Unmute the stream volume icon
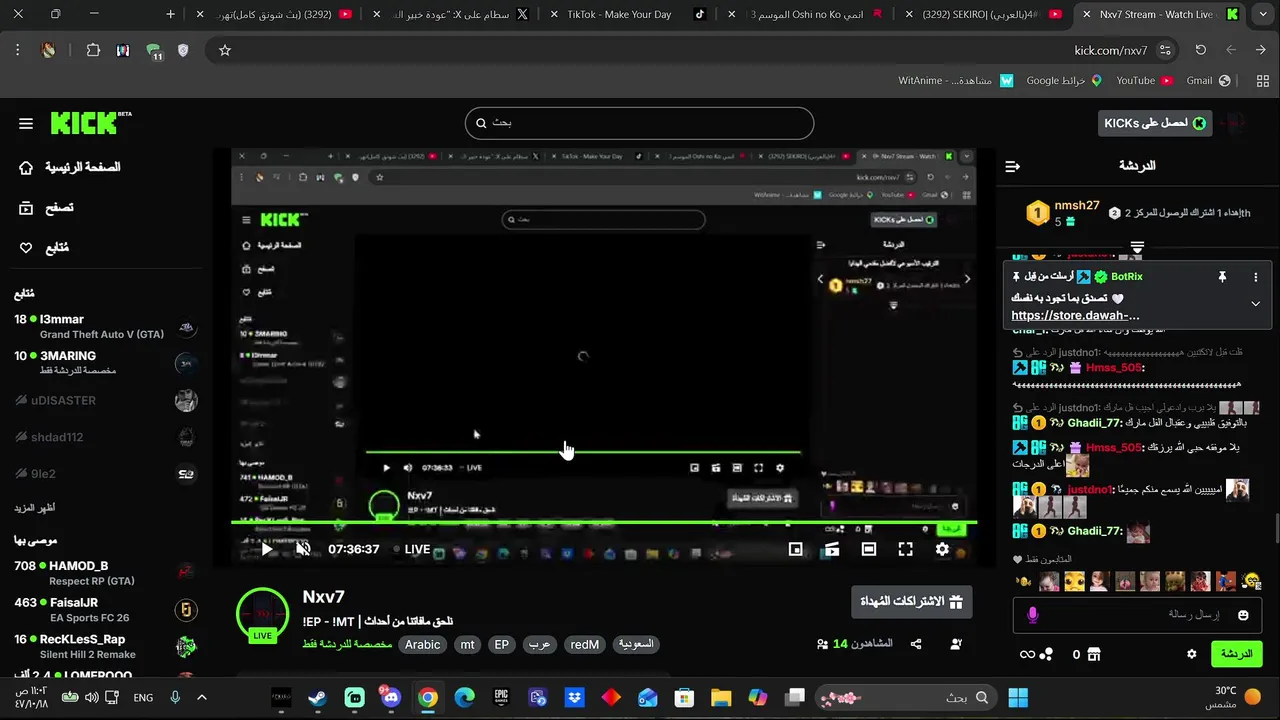 pos(303,549)
